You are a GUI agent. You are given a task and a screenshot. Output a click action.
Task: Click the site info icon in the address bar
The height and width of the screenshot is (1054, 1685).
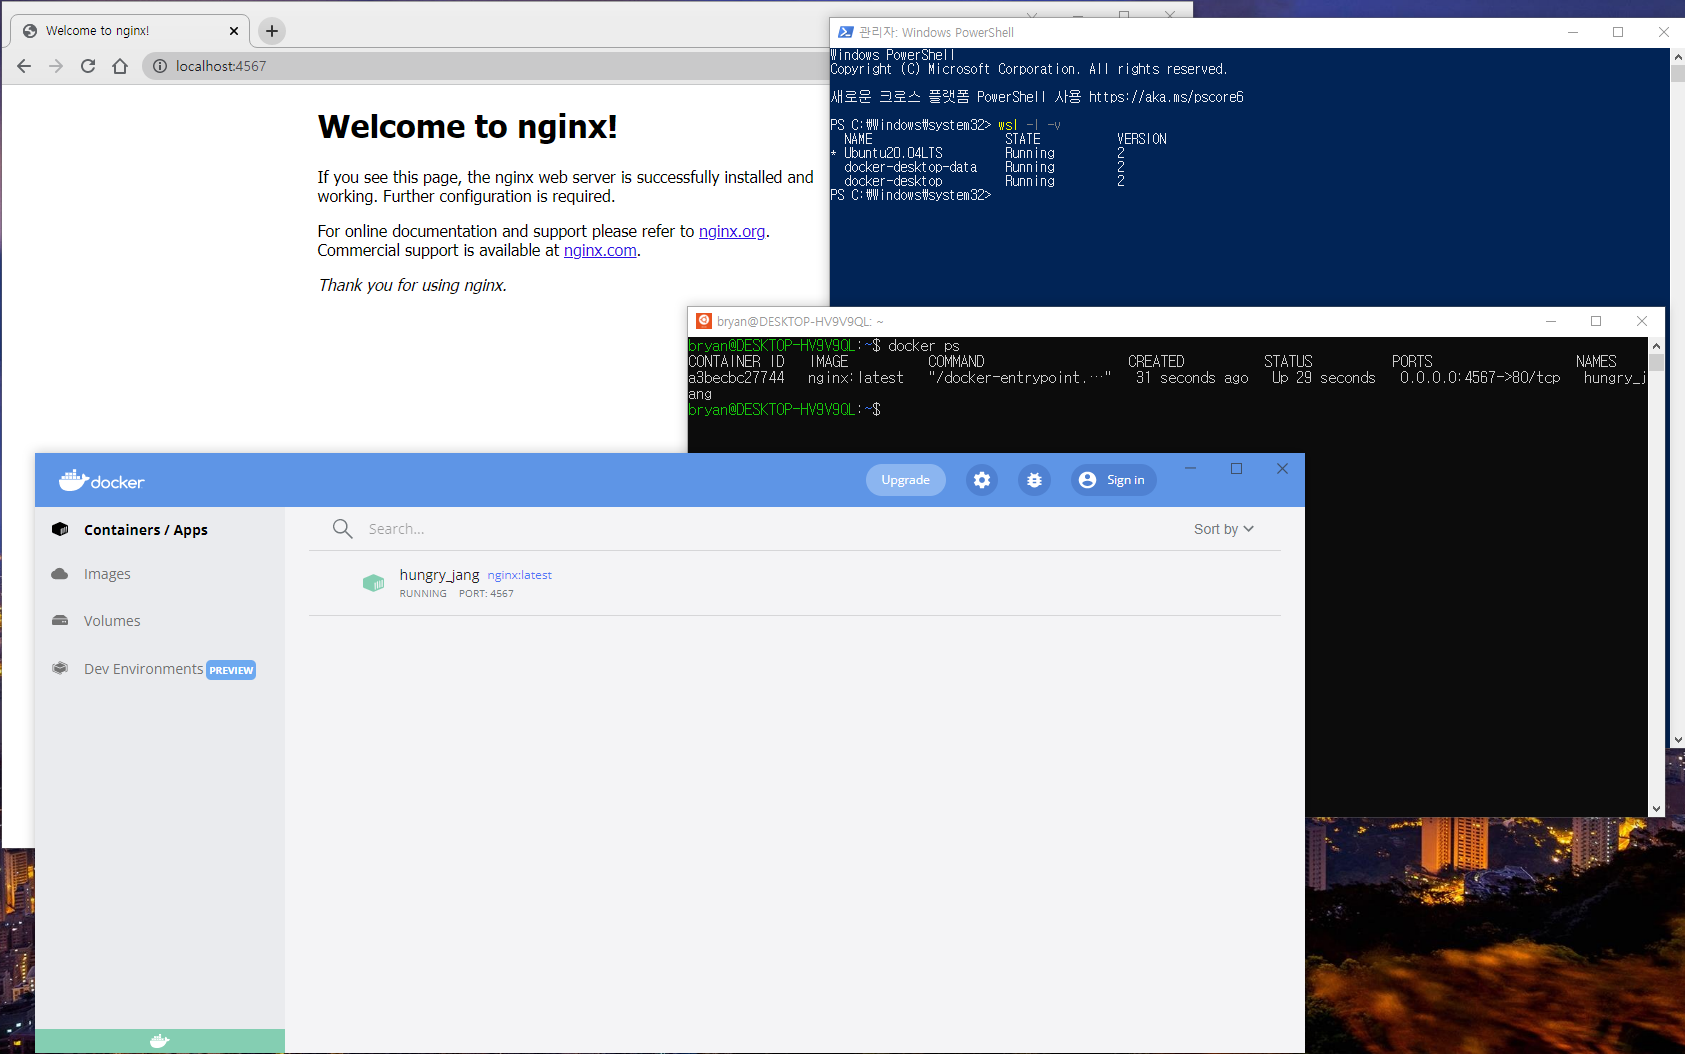[x=159, y=65]
